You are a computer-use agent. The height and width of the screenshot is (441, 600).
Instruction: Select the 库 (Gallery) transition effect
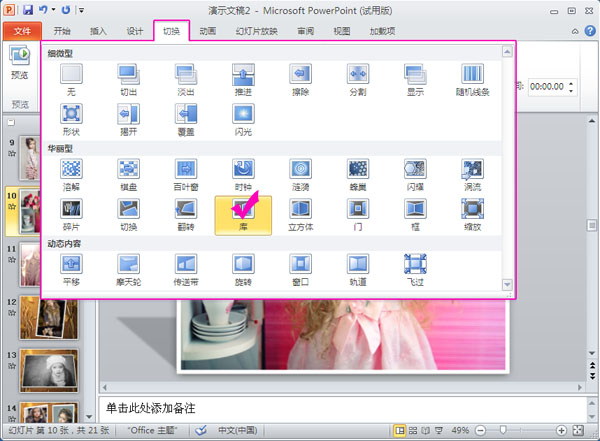(241, 214)
